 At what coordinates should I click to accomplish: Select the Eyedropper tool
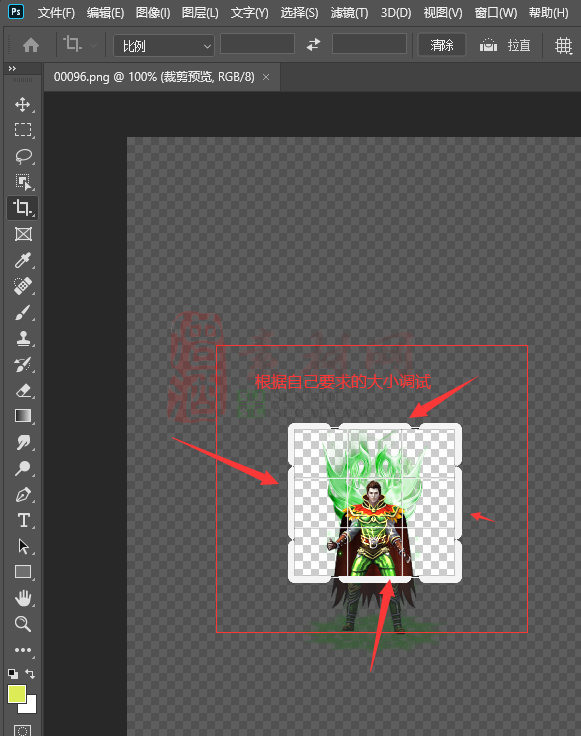tap(23, 260)
